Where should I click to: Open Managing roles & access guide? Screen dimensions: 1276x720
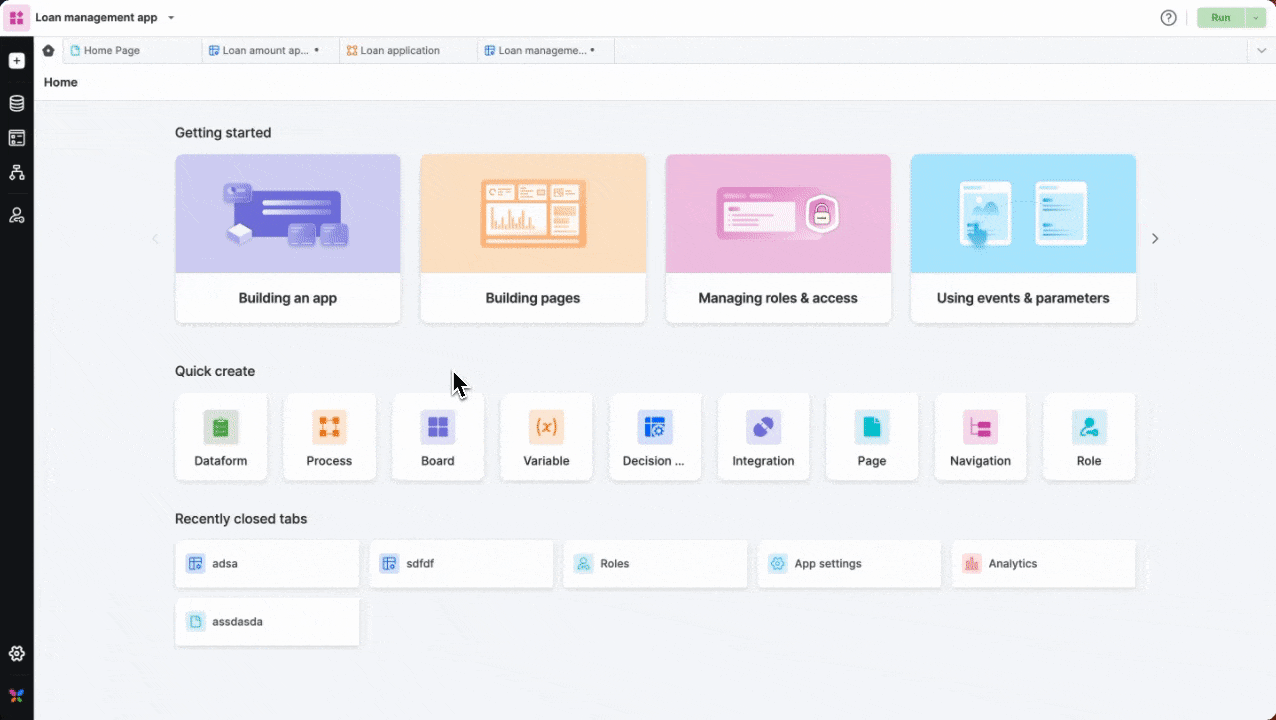(x=778, y=239)
